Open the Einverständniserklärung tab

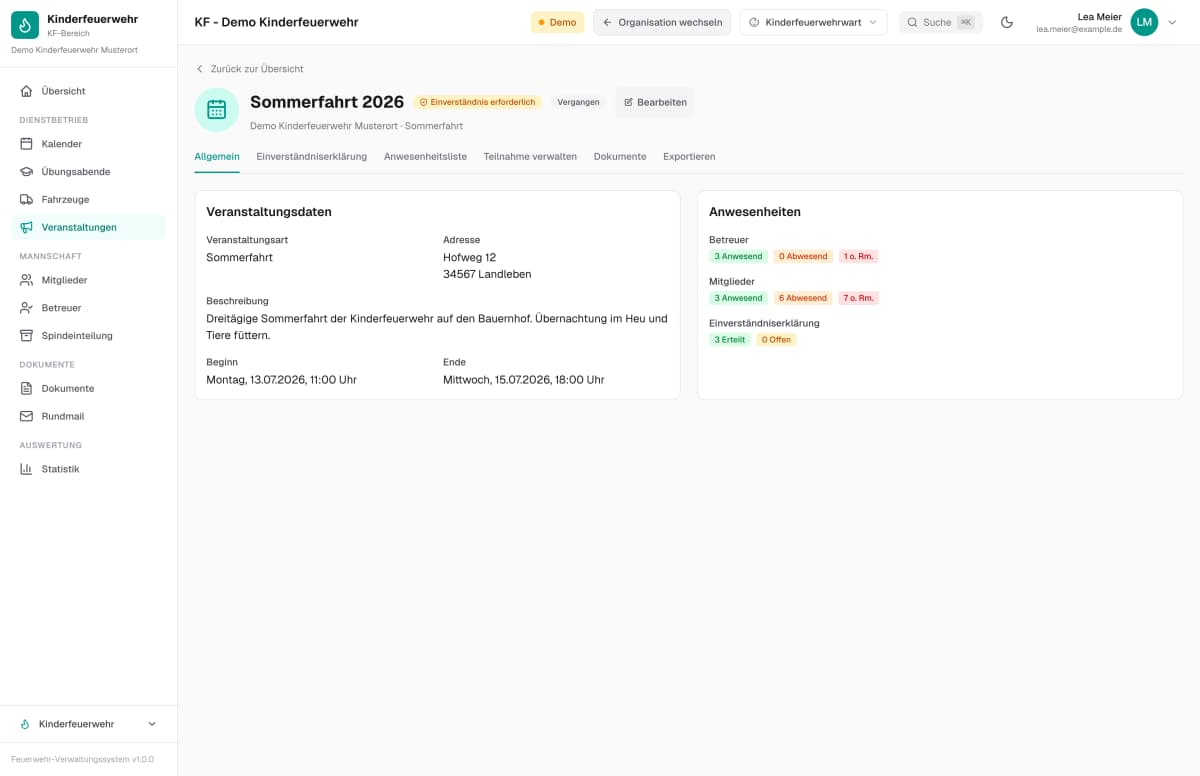point(312,157)
